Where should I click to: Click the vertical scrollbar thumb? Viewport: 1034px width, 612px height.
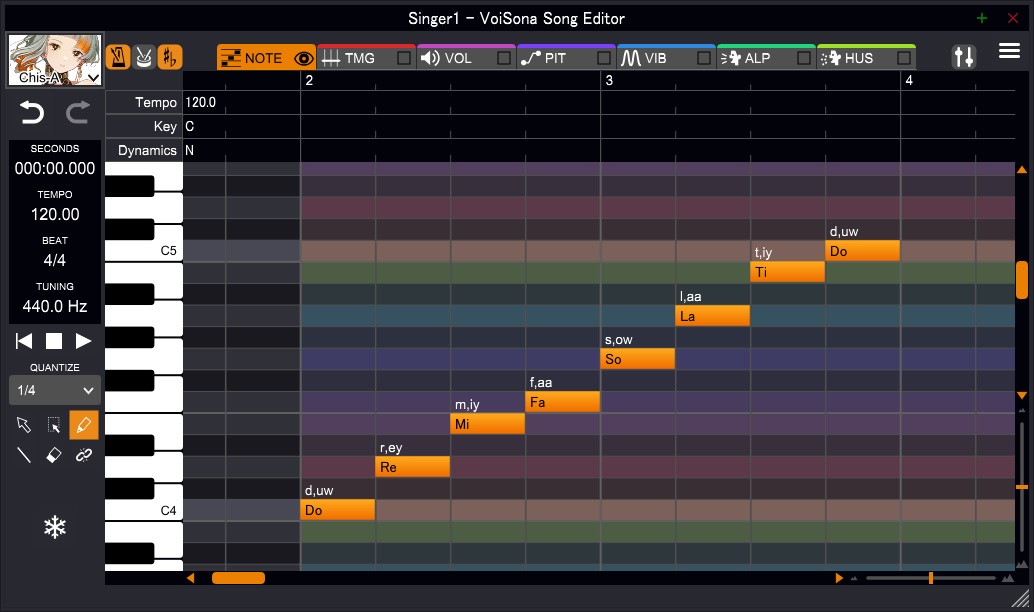pos(1021,280)
